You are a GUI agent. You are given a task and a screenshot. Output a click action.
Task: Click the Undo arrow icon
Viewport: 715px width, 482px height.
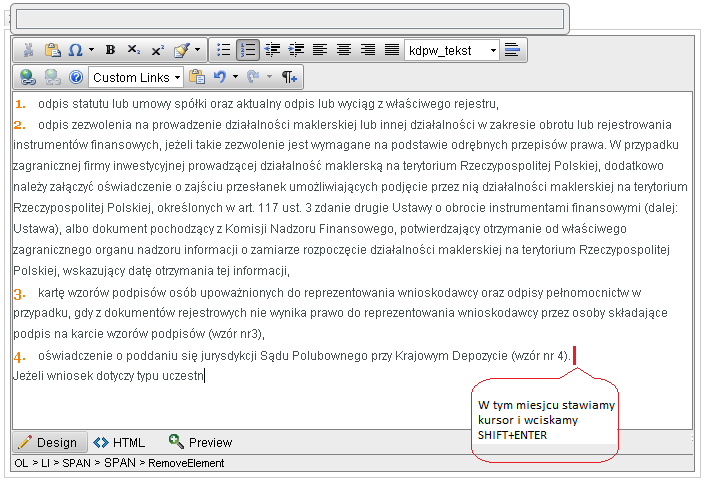[220, 77]
